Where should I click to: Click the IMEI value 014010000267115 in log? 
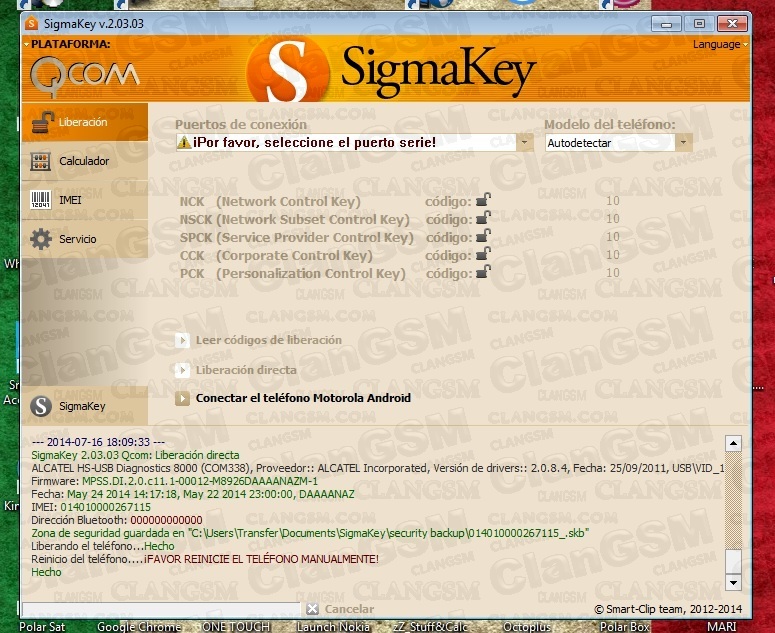pyautogui.click(x=105, y=507)
